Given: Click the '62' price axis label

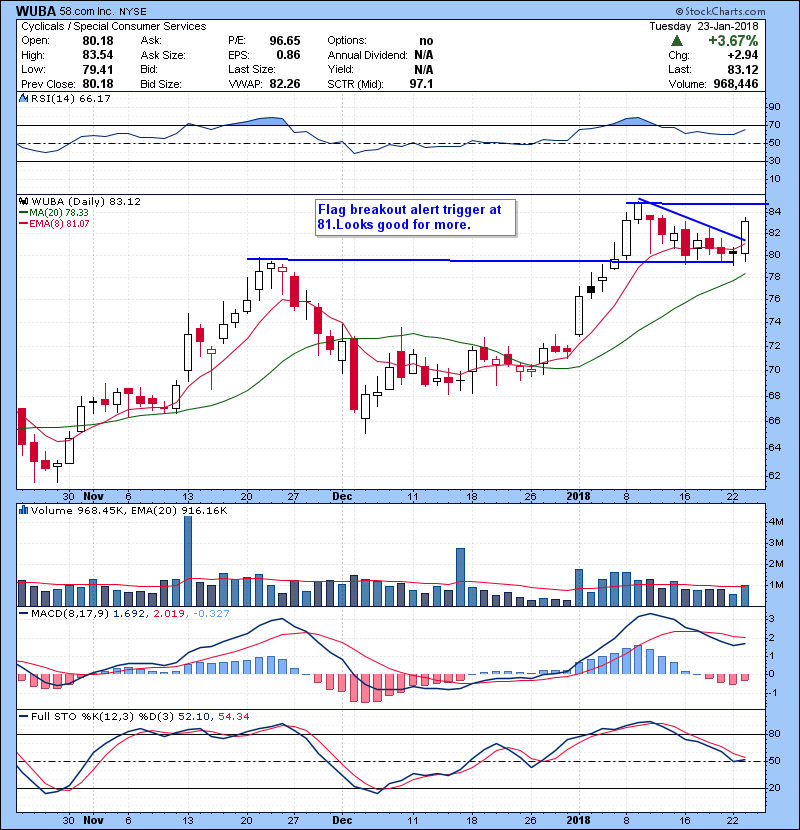Looking at the screenshot, I should point(774,475).
